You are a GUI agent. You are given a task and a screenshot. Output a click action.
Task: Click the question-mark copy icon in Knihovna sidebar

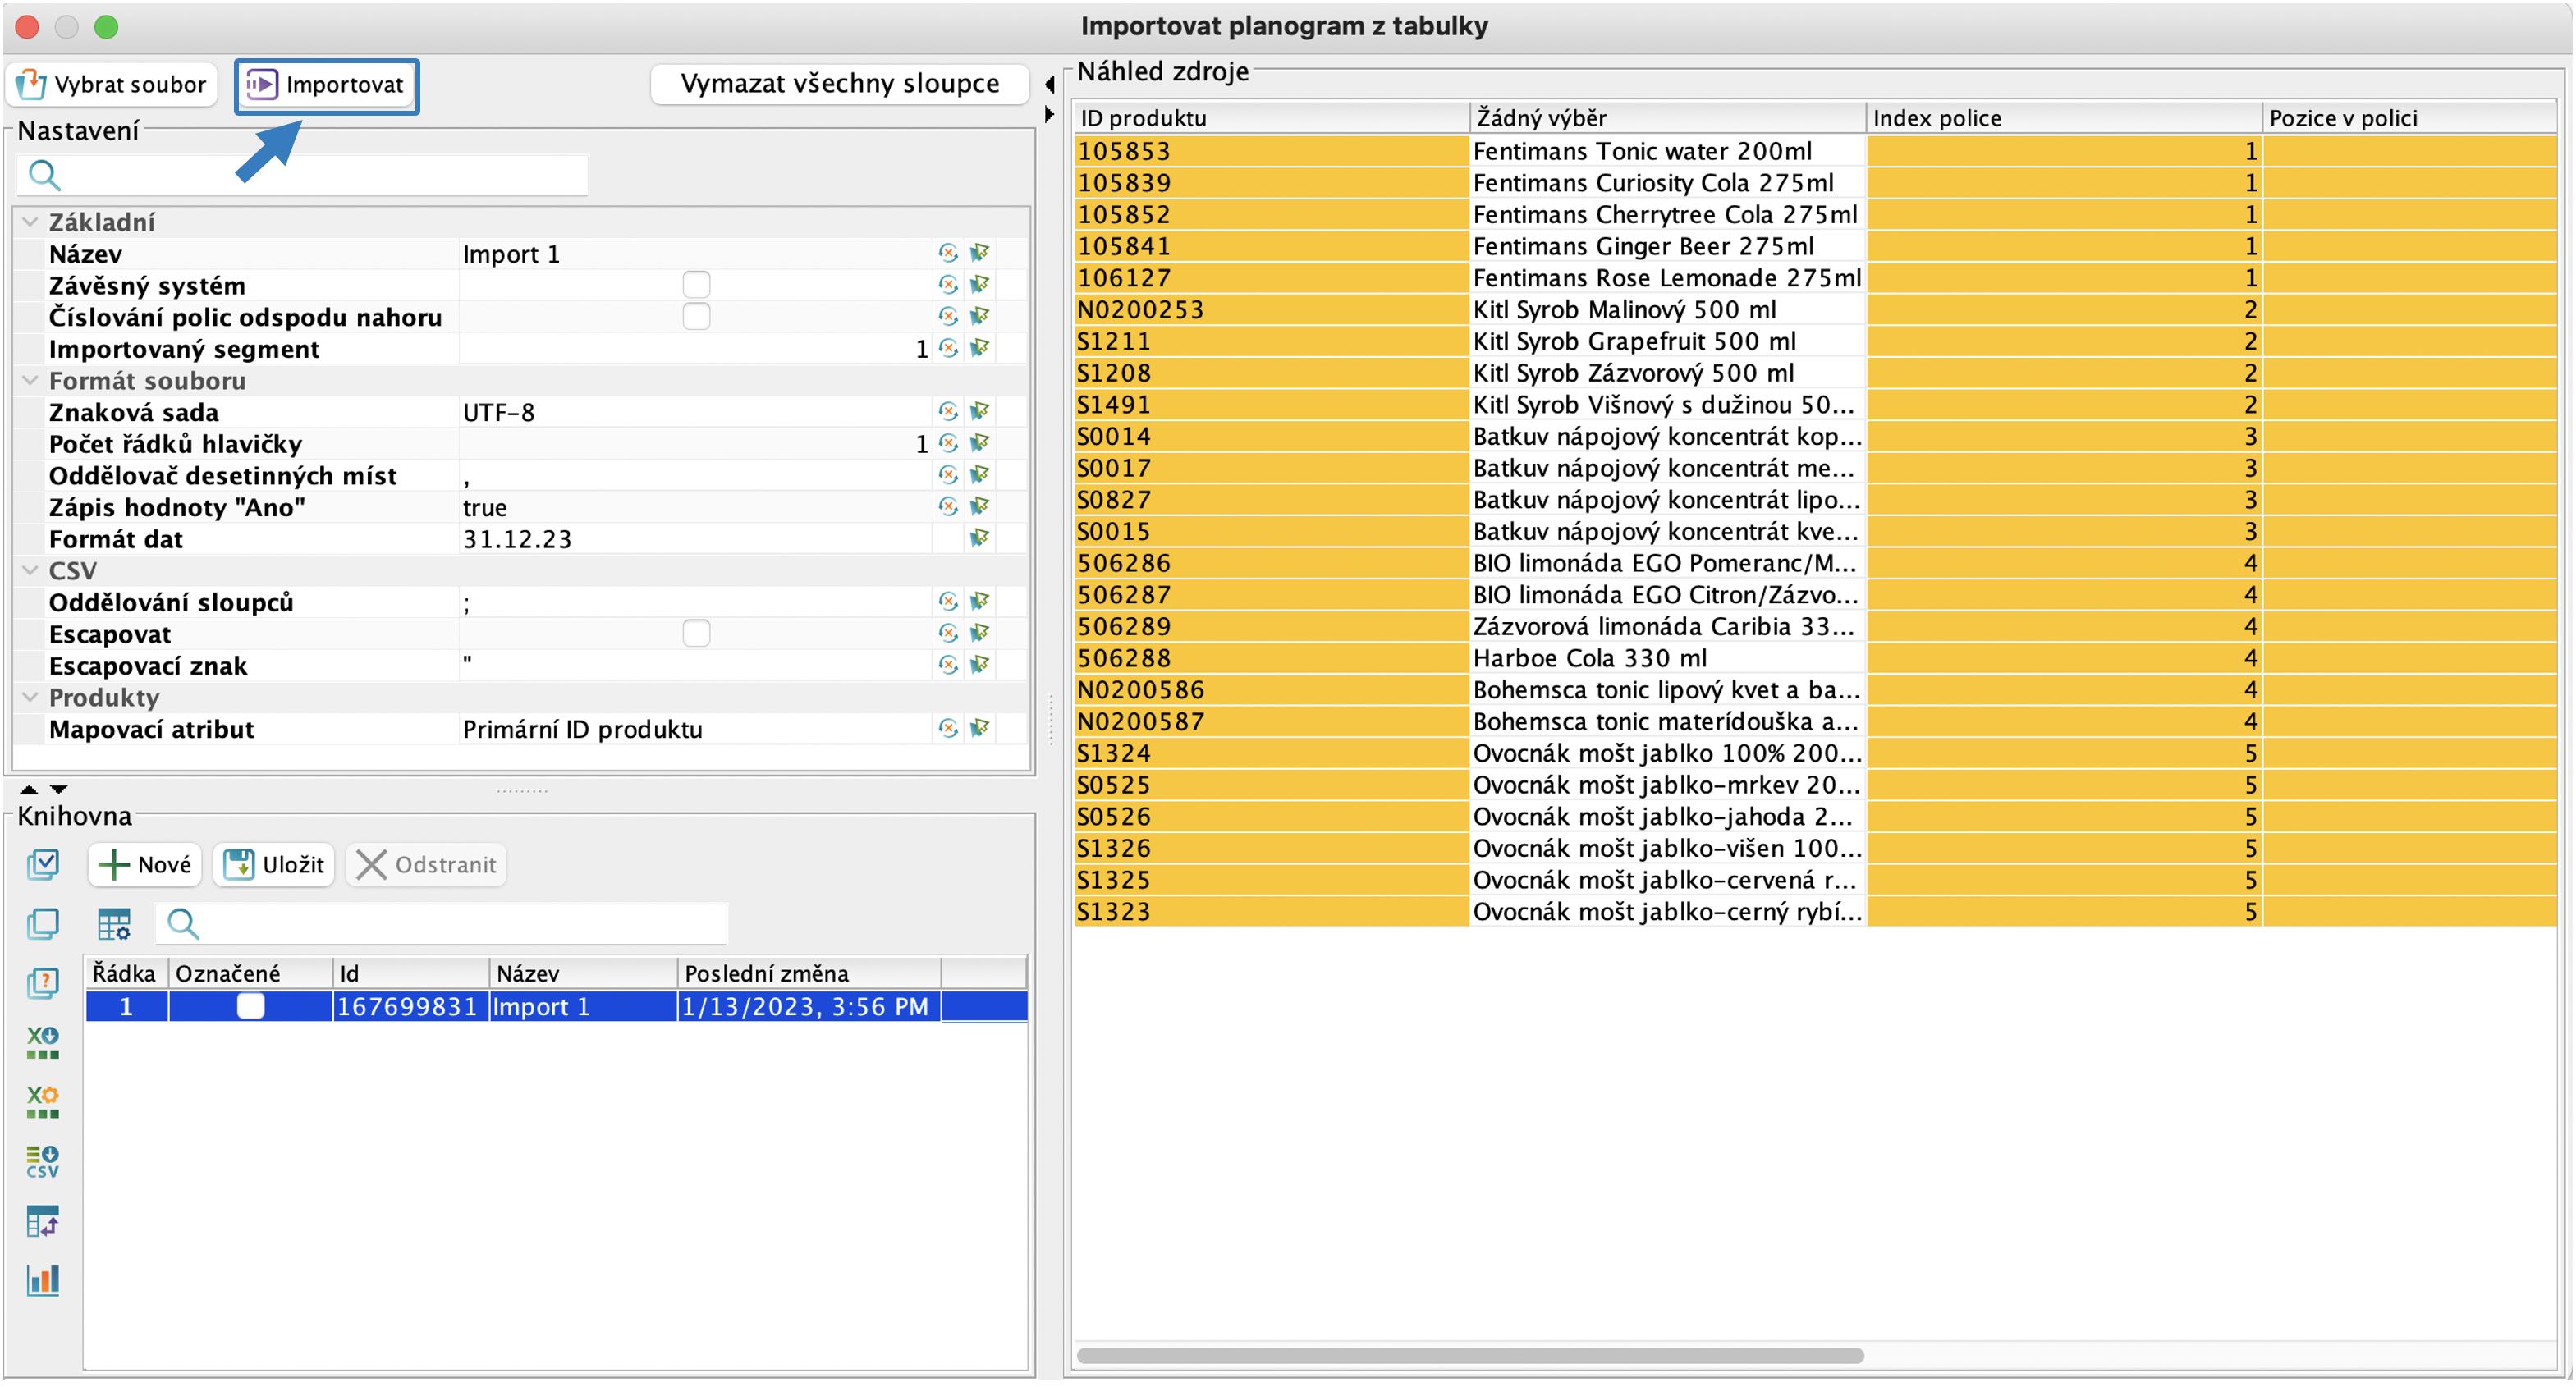click(43, 983)
